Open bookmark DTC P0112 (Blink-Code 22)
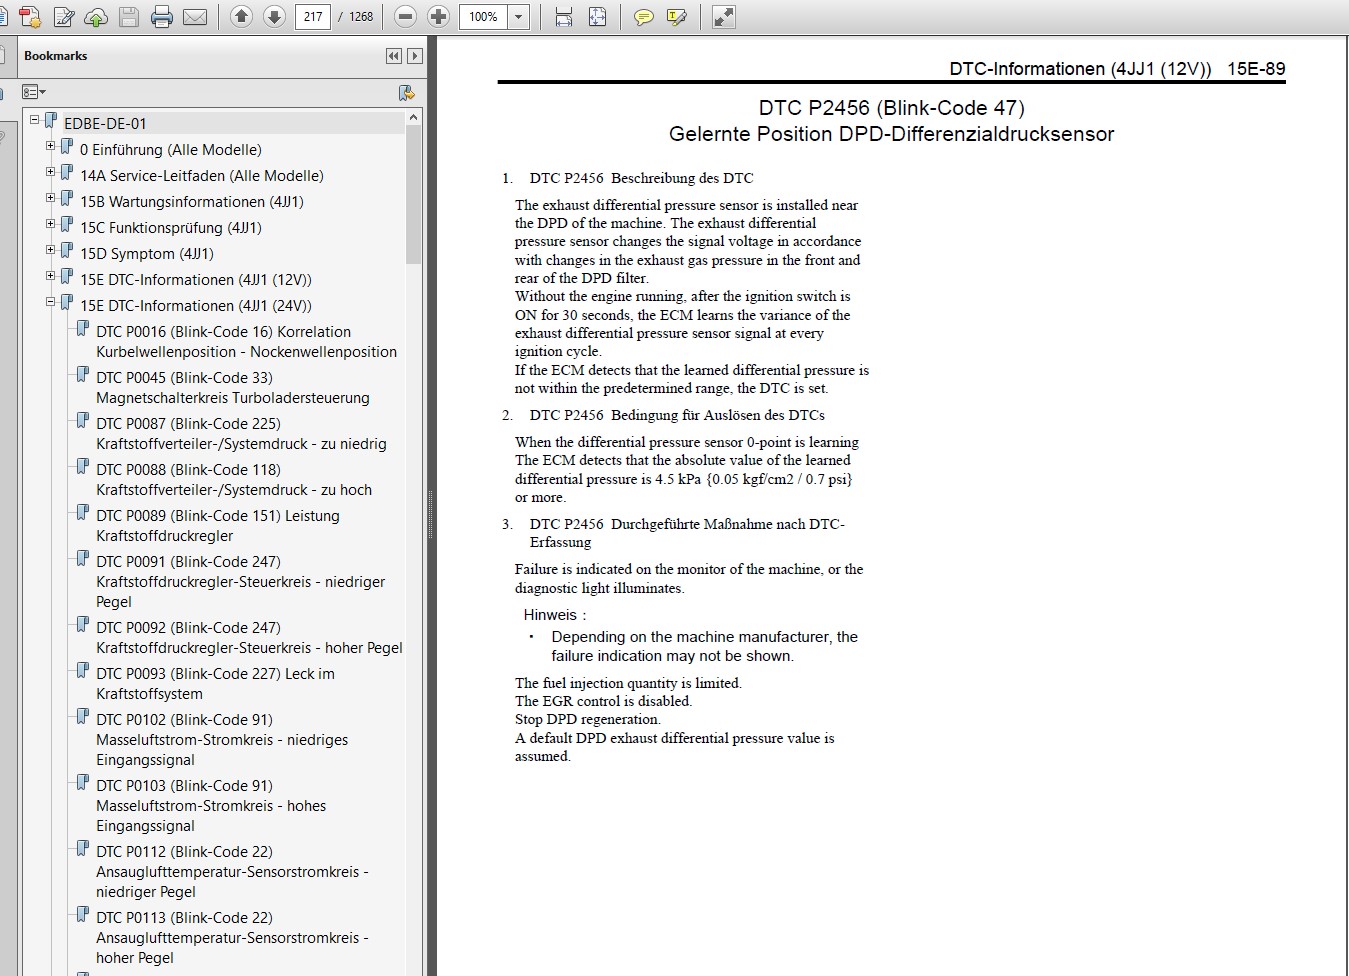This screenshot has height=976, width=1349. 232,872
